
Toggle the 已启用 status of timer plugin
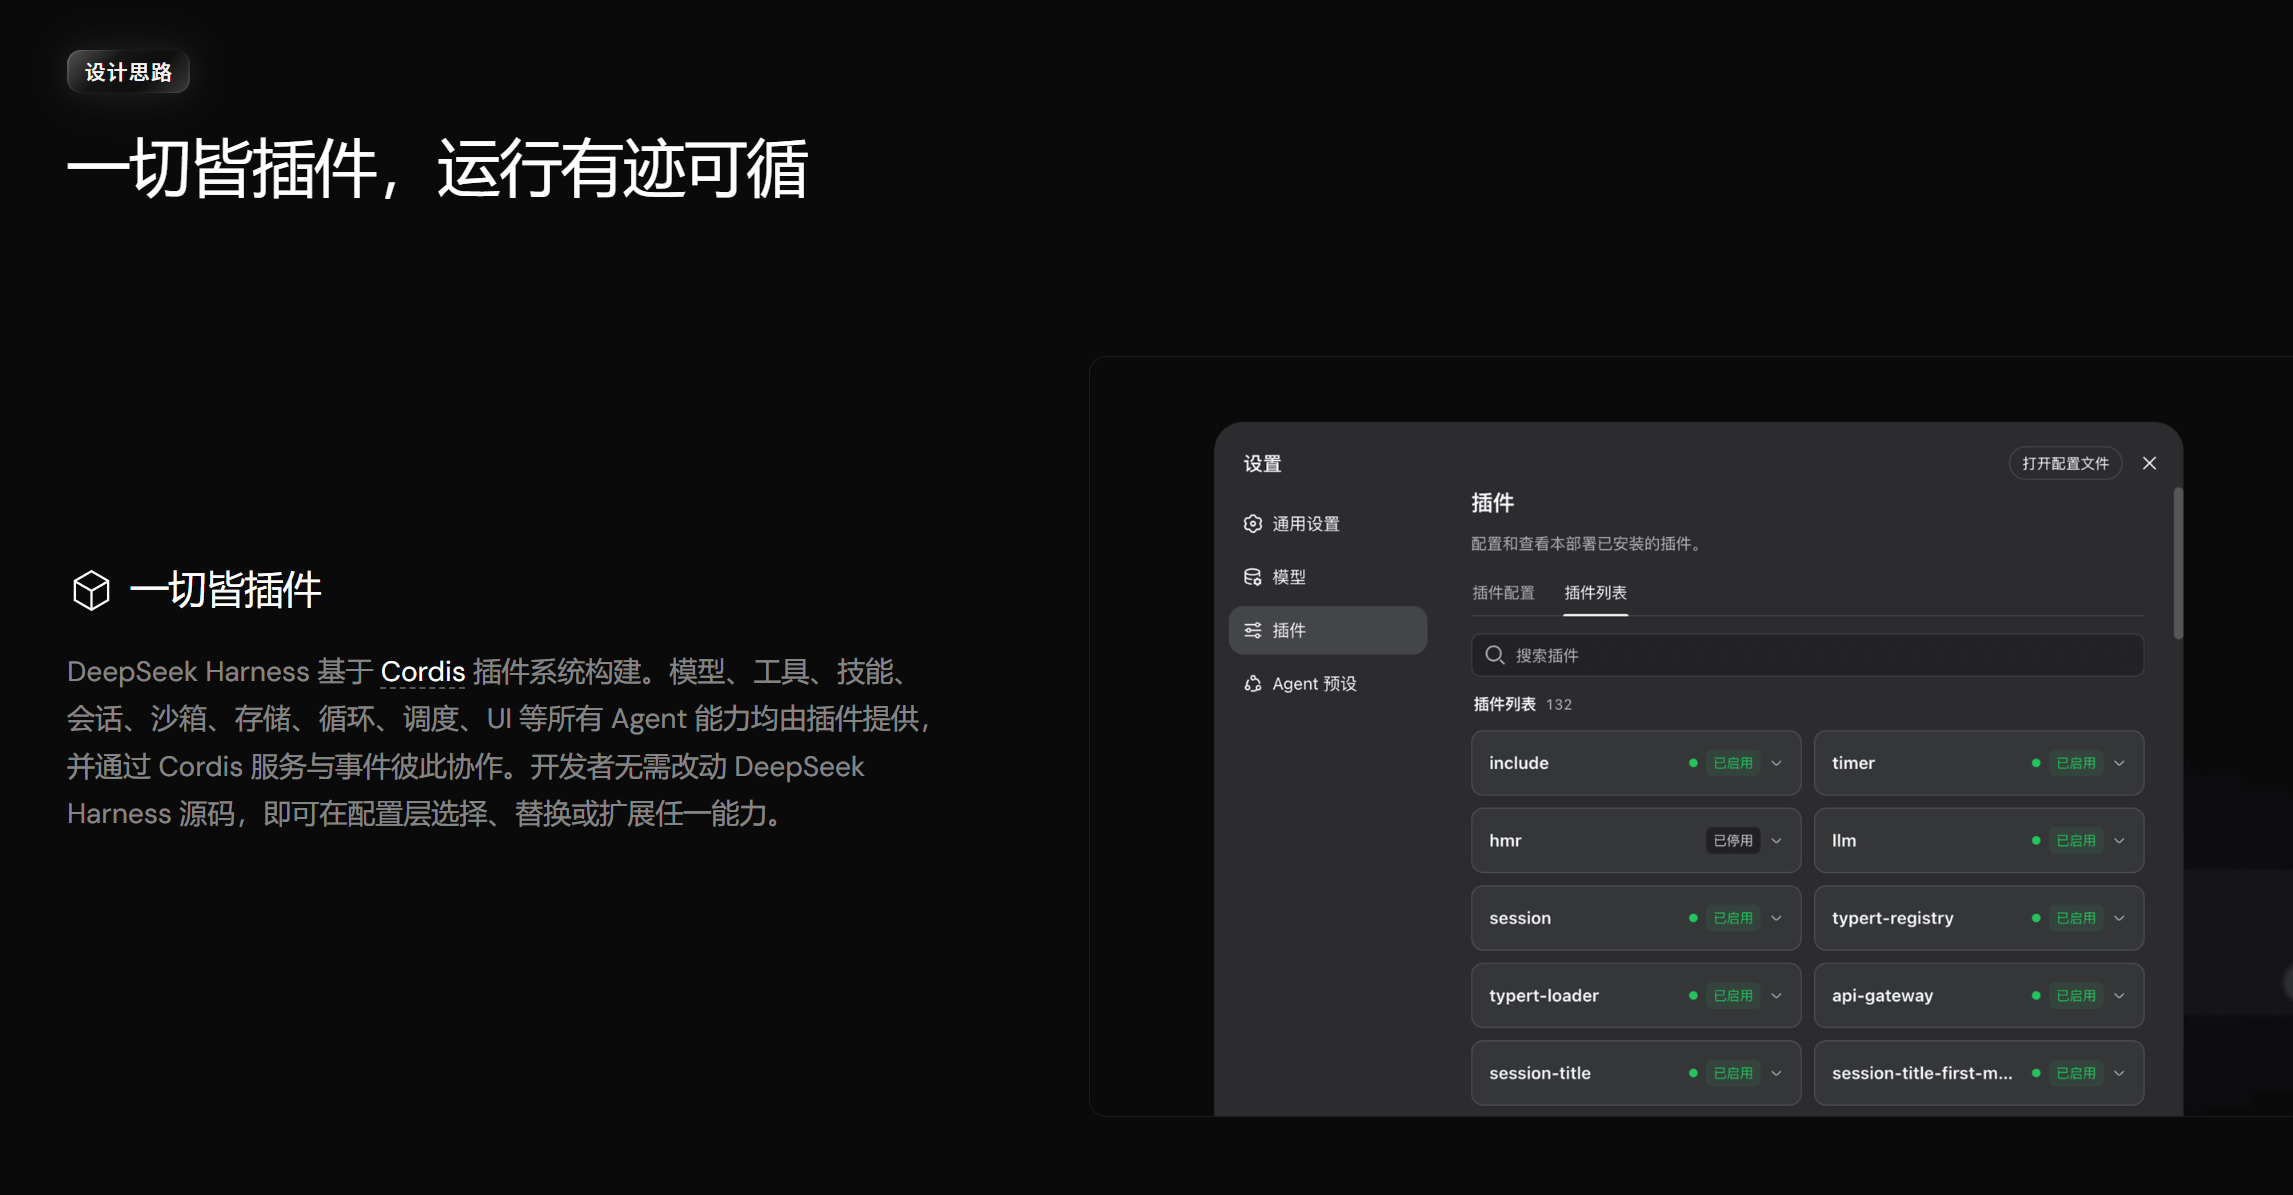click(2076, 763)
